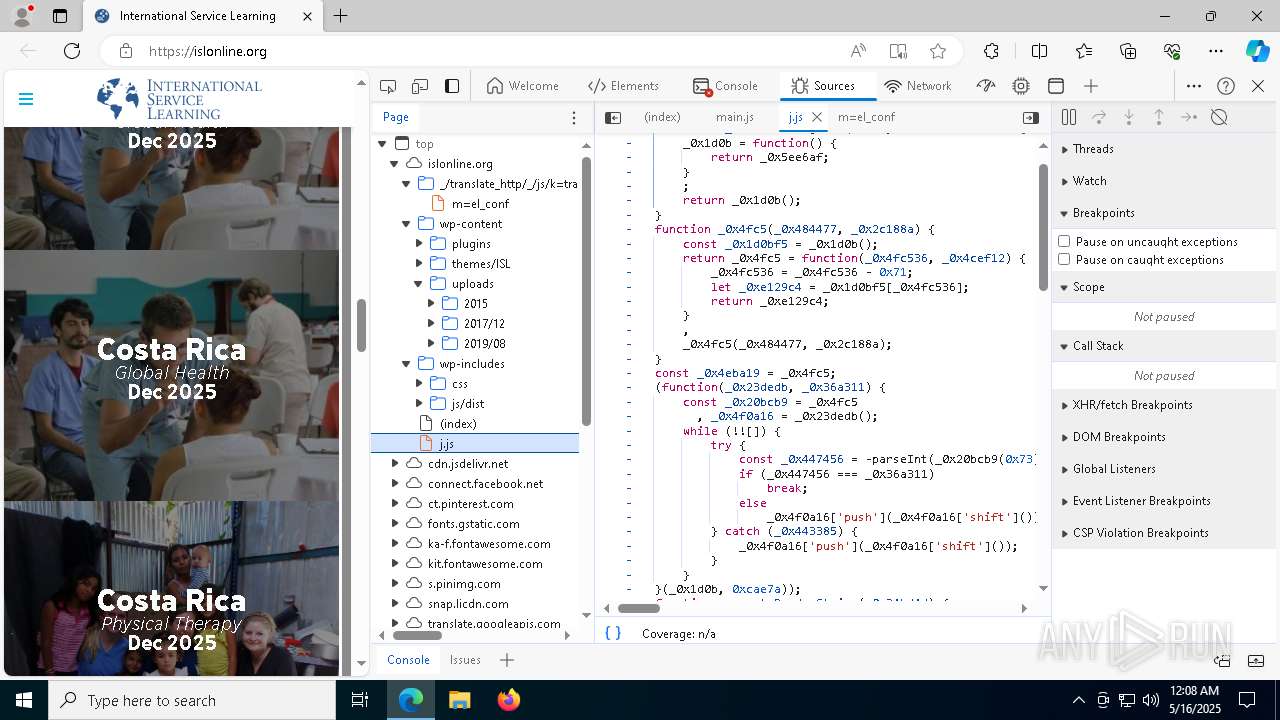Open Customize and control DevTools menu
This screenshot has height=720, width=1280.
[x=1194, y=86]
